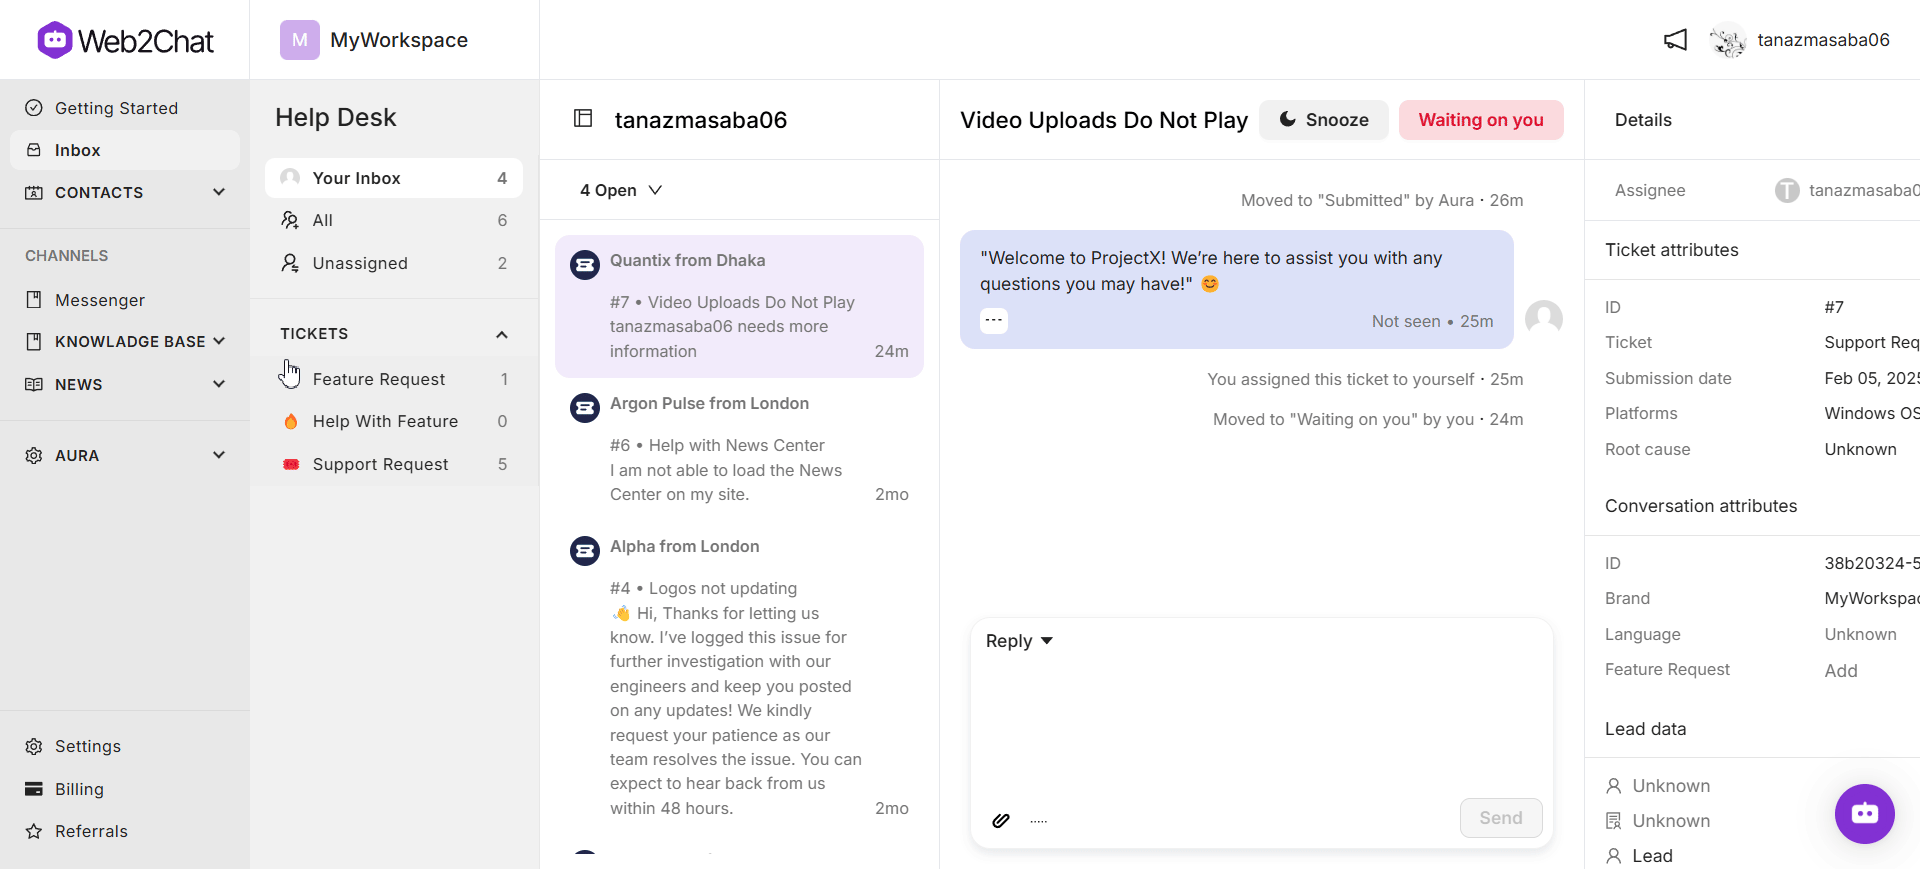The height and width of the screenshot is (869, 1920).
Task: Open the chat widget bubble
Action: point(1864,813)
